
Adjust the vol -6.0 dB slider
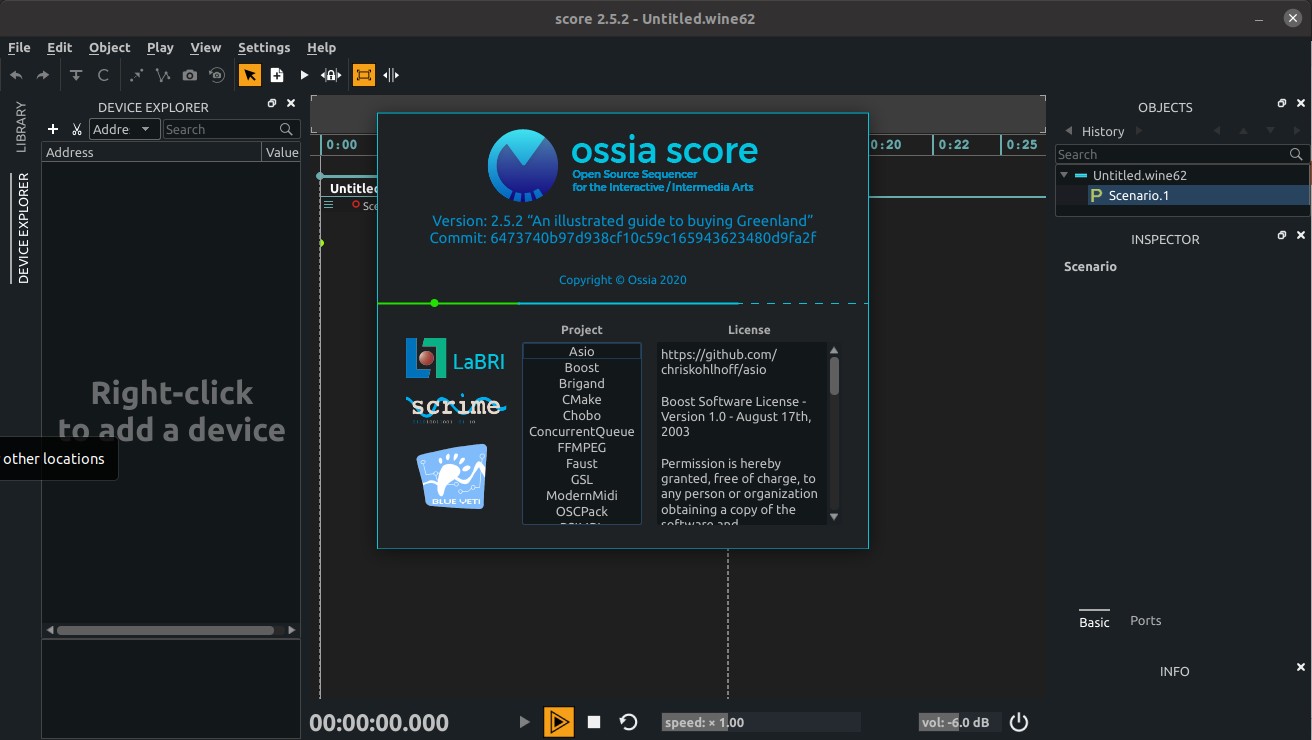[959, 722]
